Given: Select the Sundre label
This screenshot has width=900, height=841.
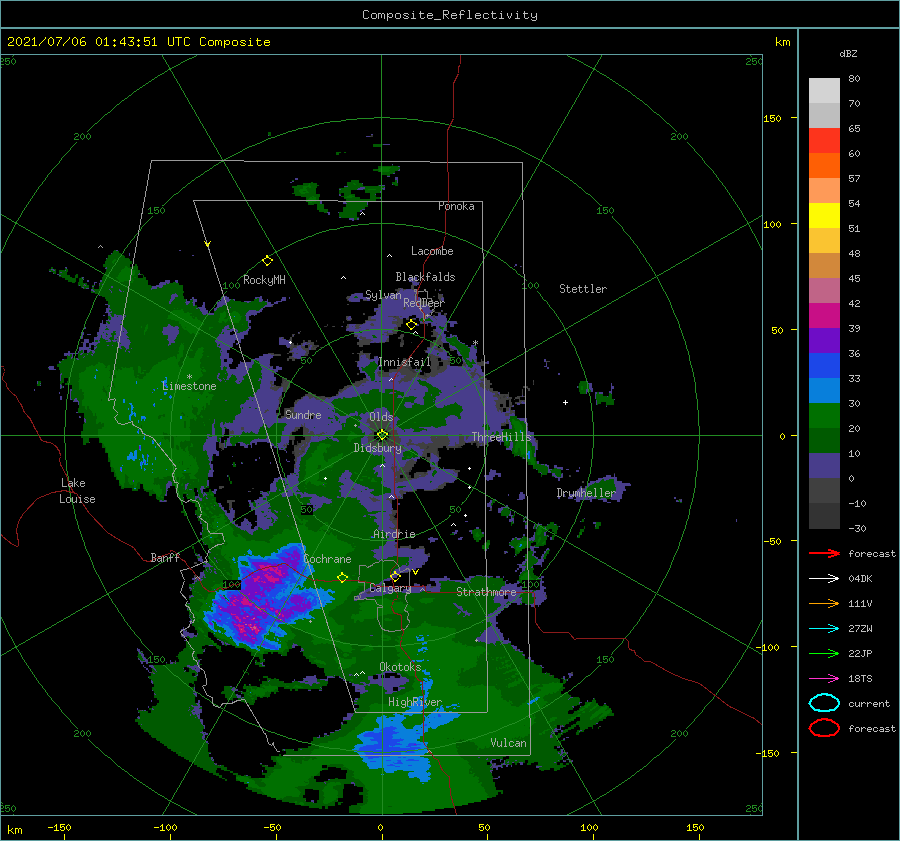Looking at the screenshot, I should click(303, 414).
